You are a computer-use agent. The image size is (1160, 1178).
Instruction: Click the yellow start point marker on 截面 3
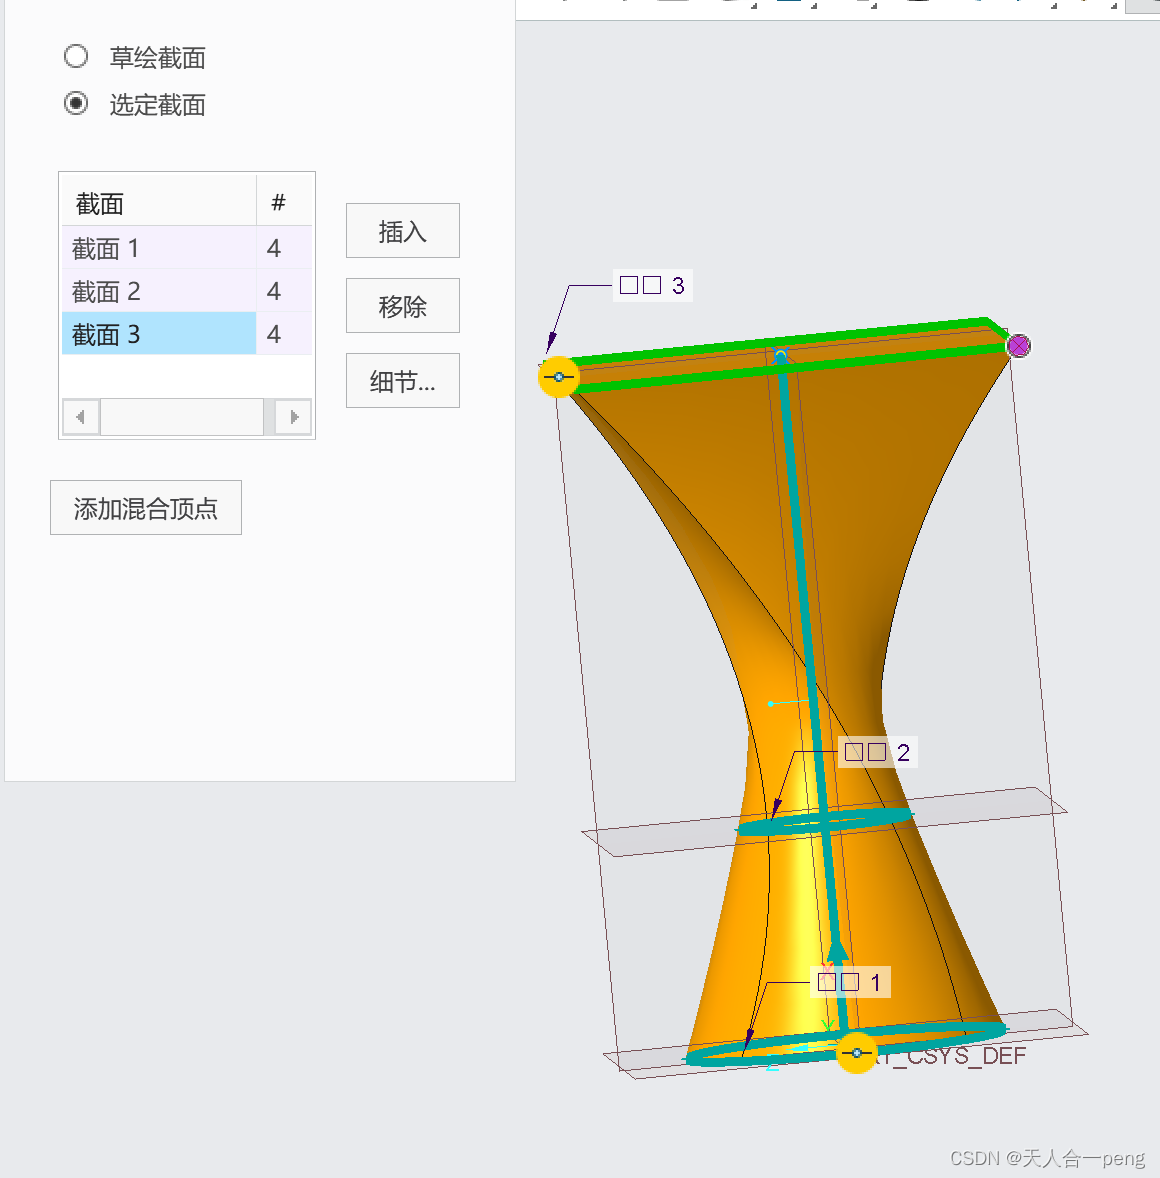[557, 378]
